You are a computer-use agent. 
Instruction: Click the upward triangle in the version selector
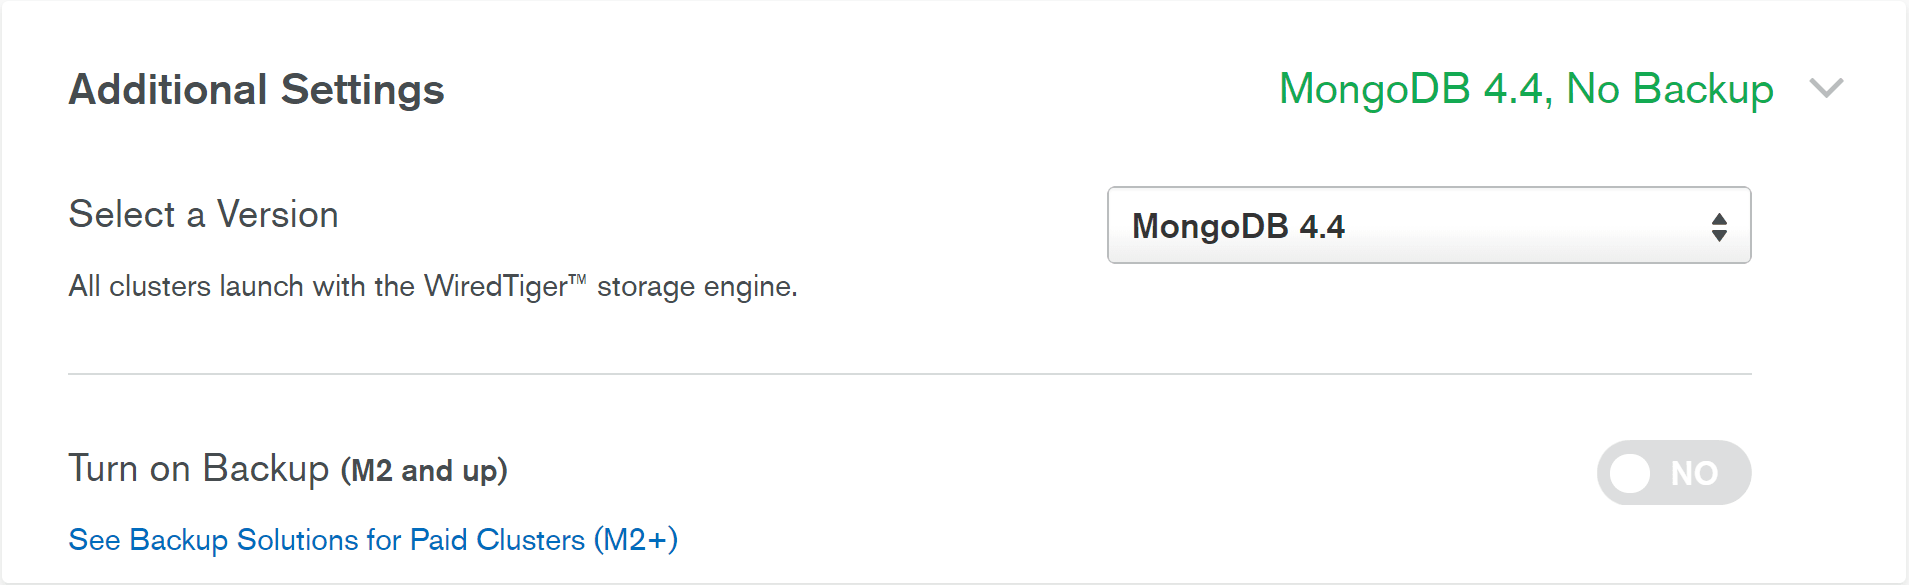coord(1718,218)
